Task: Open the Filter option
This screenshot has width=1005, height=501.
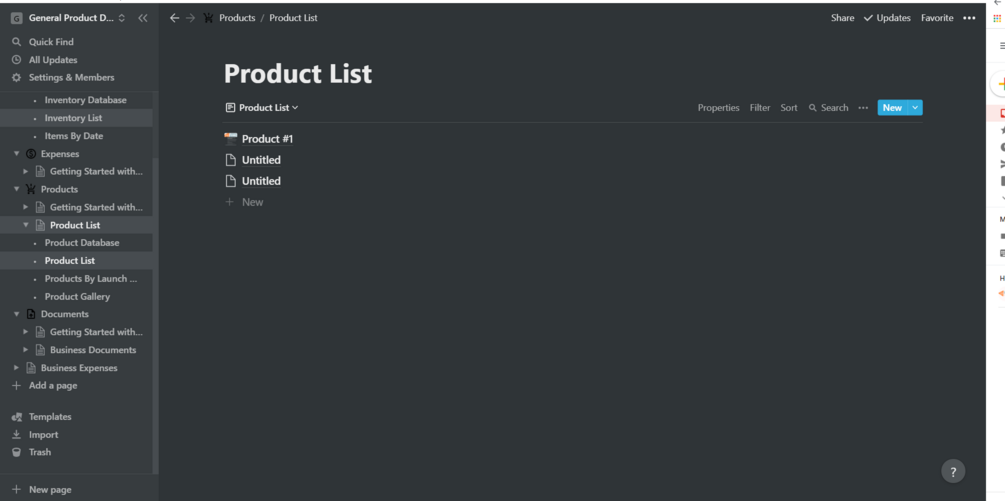Action: 760,108
